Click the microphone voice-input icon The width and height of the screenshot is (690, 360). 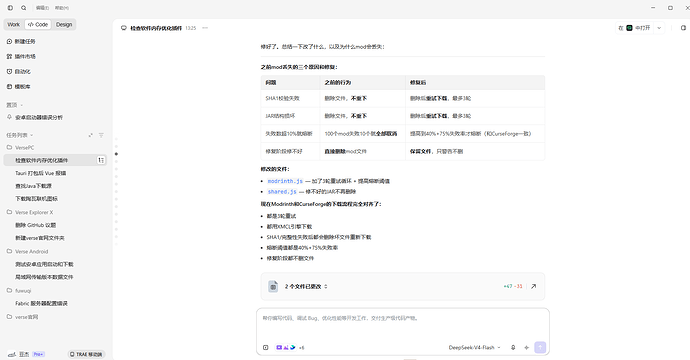point(513,348)
